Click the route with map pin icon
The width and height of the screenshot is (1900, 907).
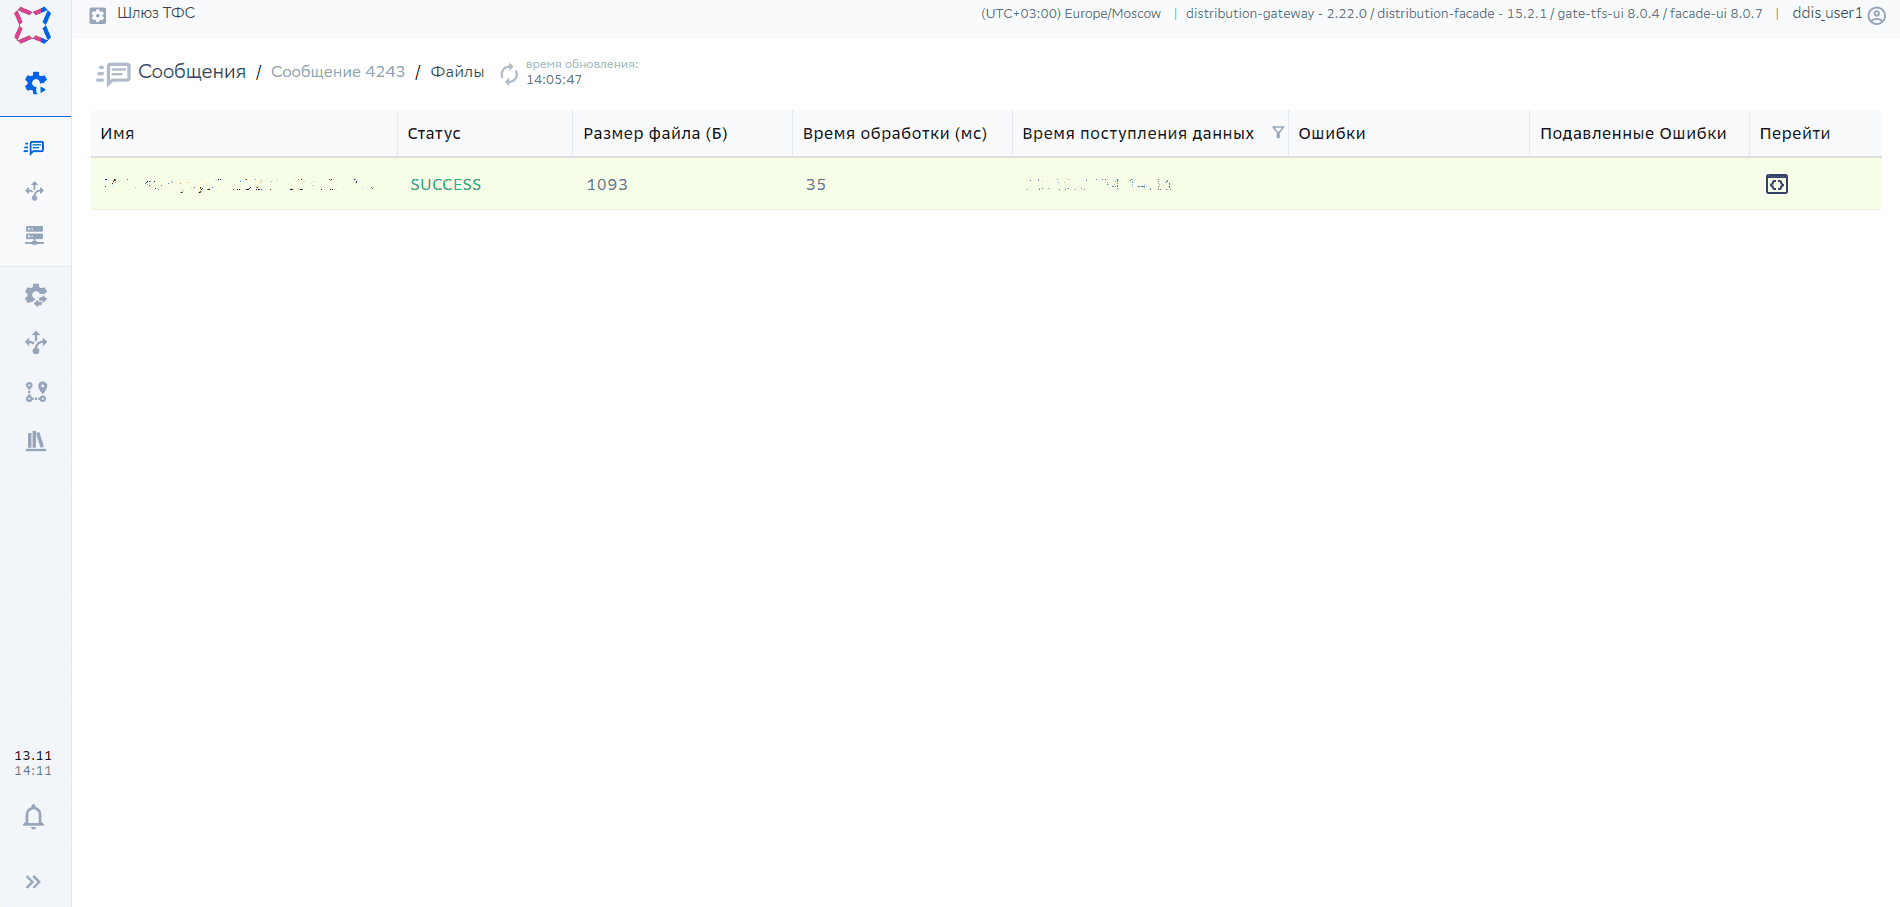(x=35, y=392)
